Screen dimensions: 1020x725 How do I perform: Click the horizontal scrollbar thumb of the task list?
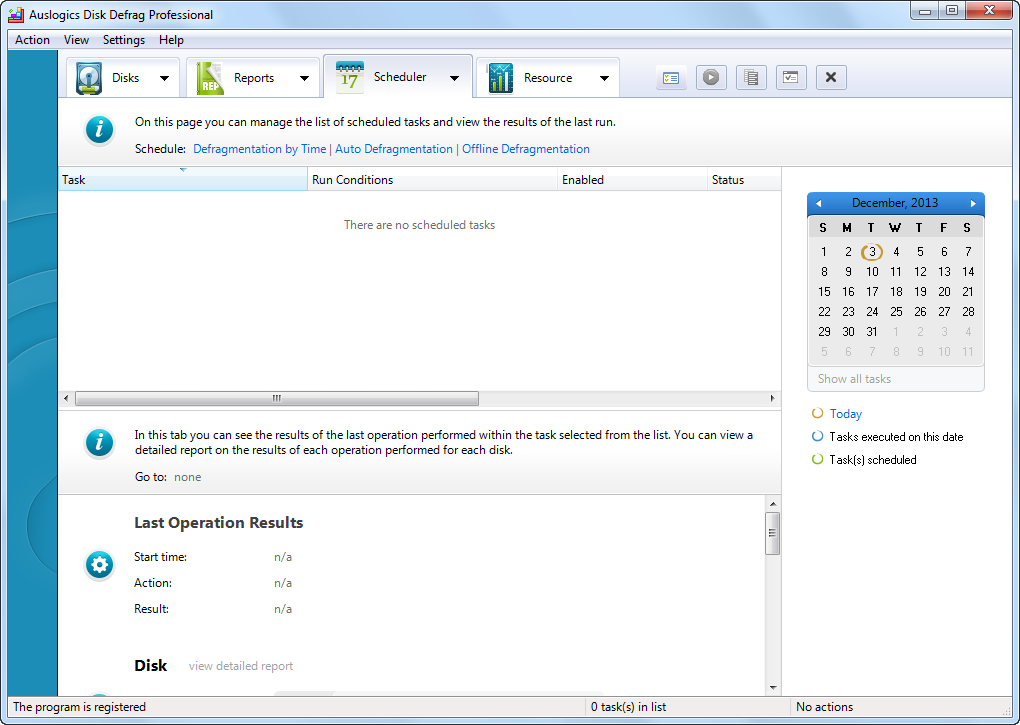(277, 398)
